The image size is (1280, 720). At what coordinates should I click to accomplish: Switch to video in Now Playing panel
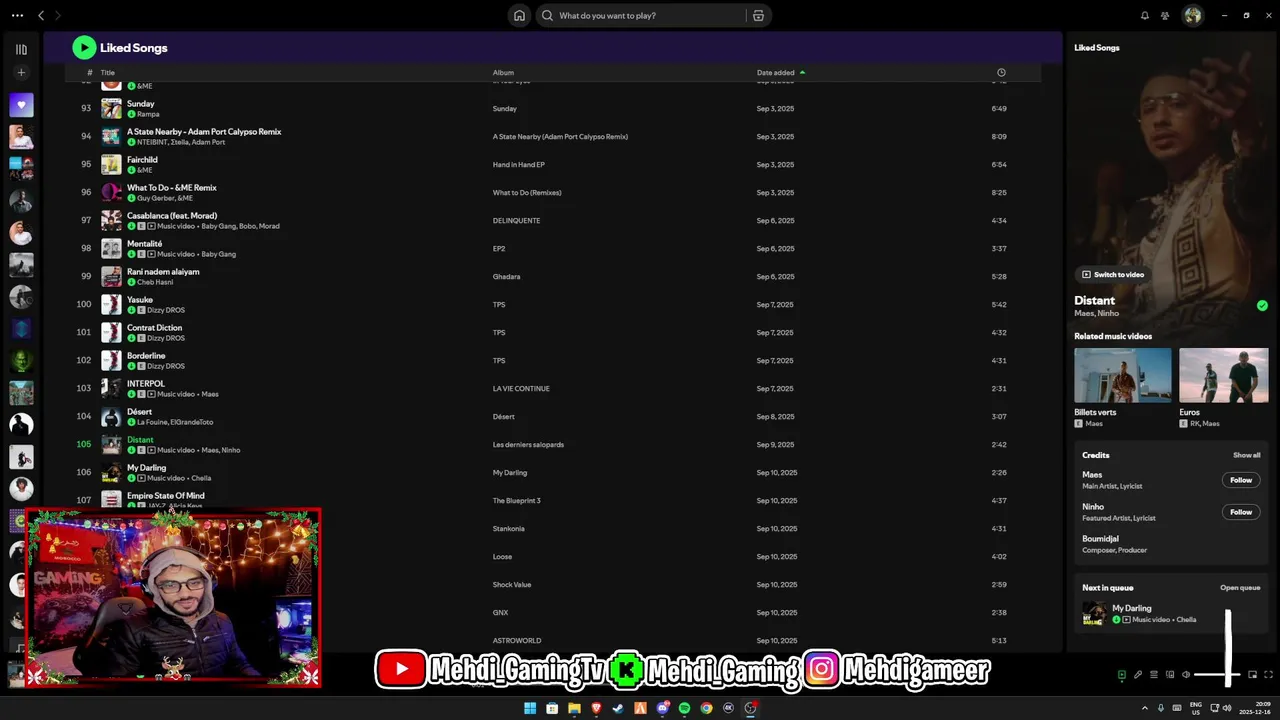coord(1112,274)
